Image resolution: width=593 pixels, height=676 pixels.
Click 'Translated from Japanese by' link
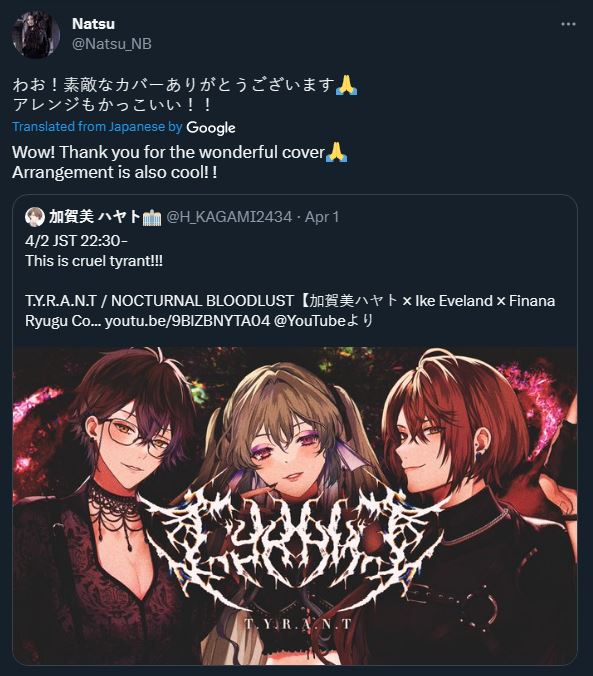click(97, 127)
